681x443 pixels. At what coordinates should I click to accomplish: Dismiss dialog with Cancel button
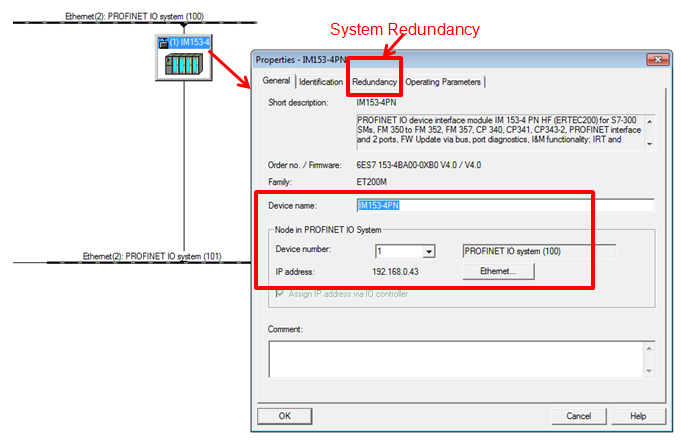[579, 416]
